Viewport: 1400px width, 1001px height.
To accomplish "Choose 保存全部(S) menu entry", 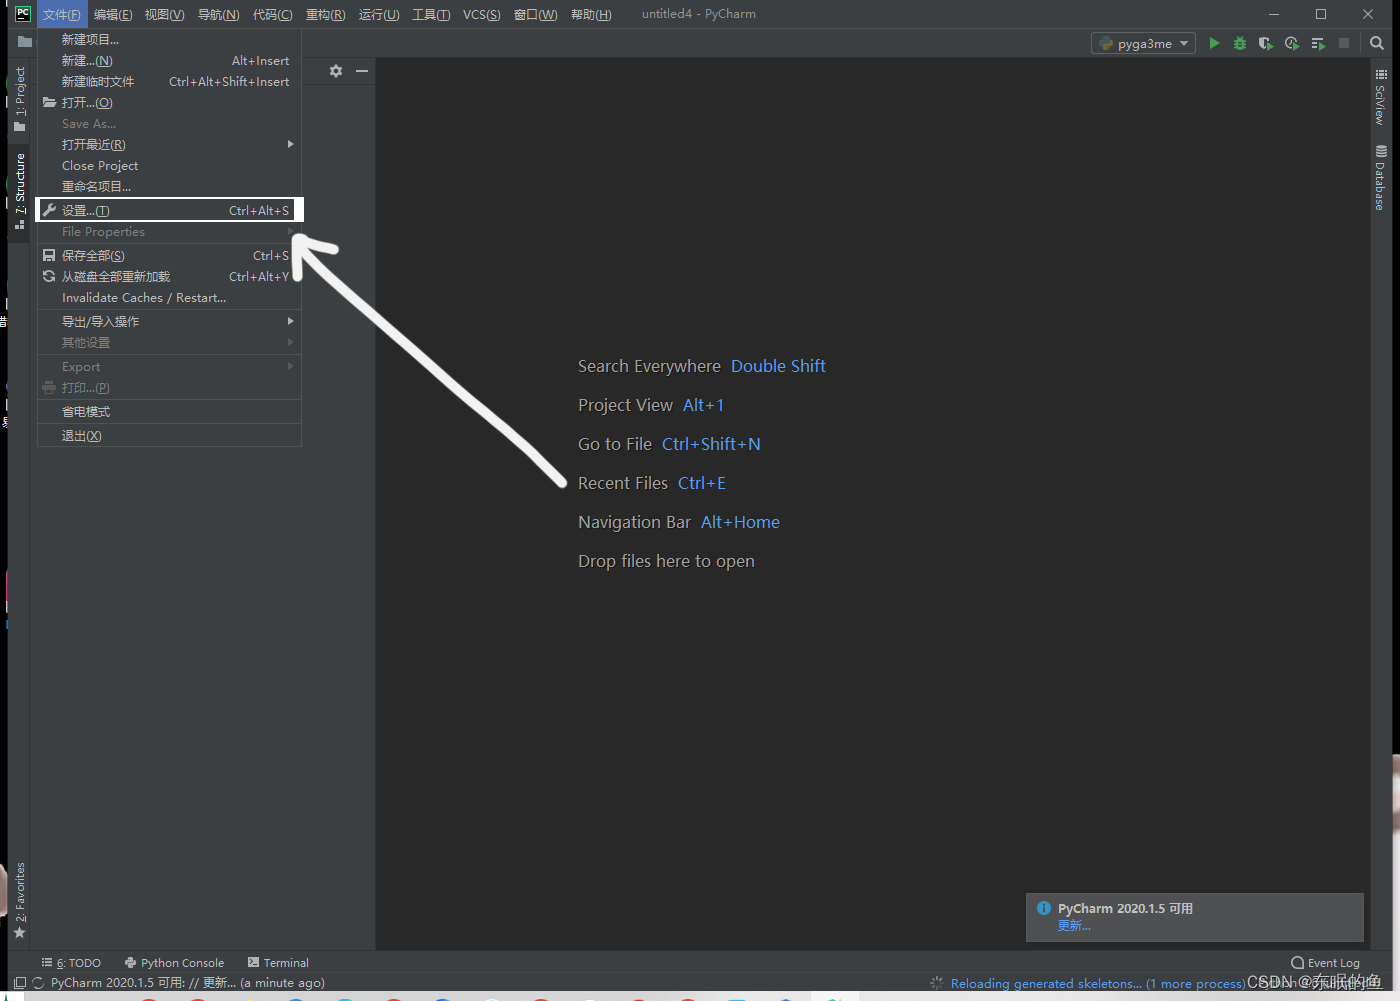I will click(169, 256).
